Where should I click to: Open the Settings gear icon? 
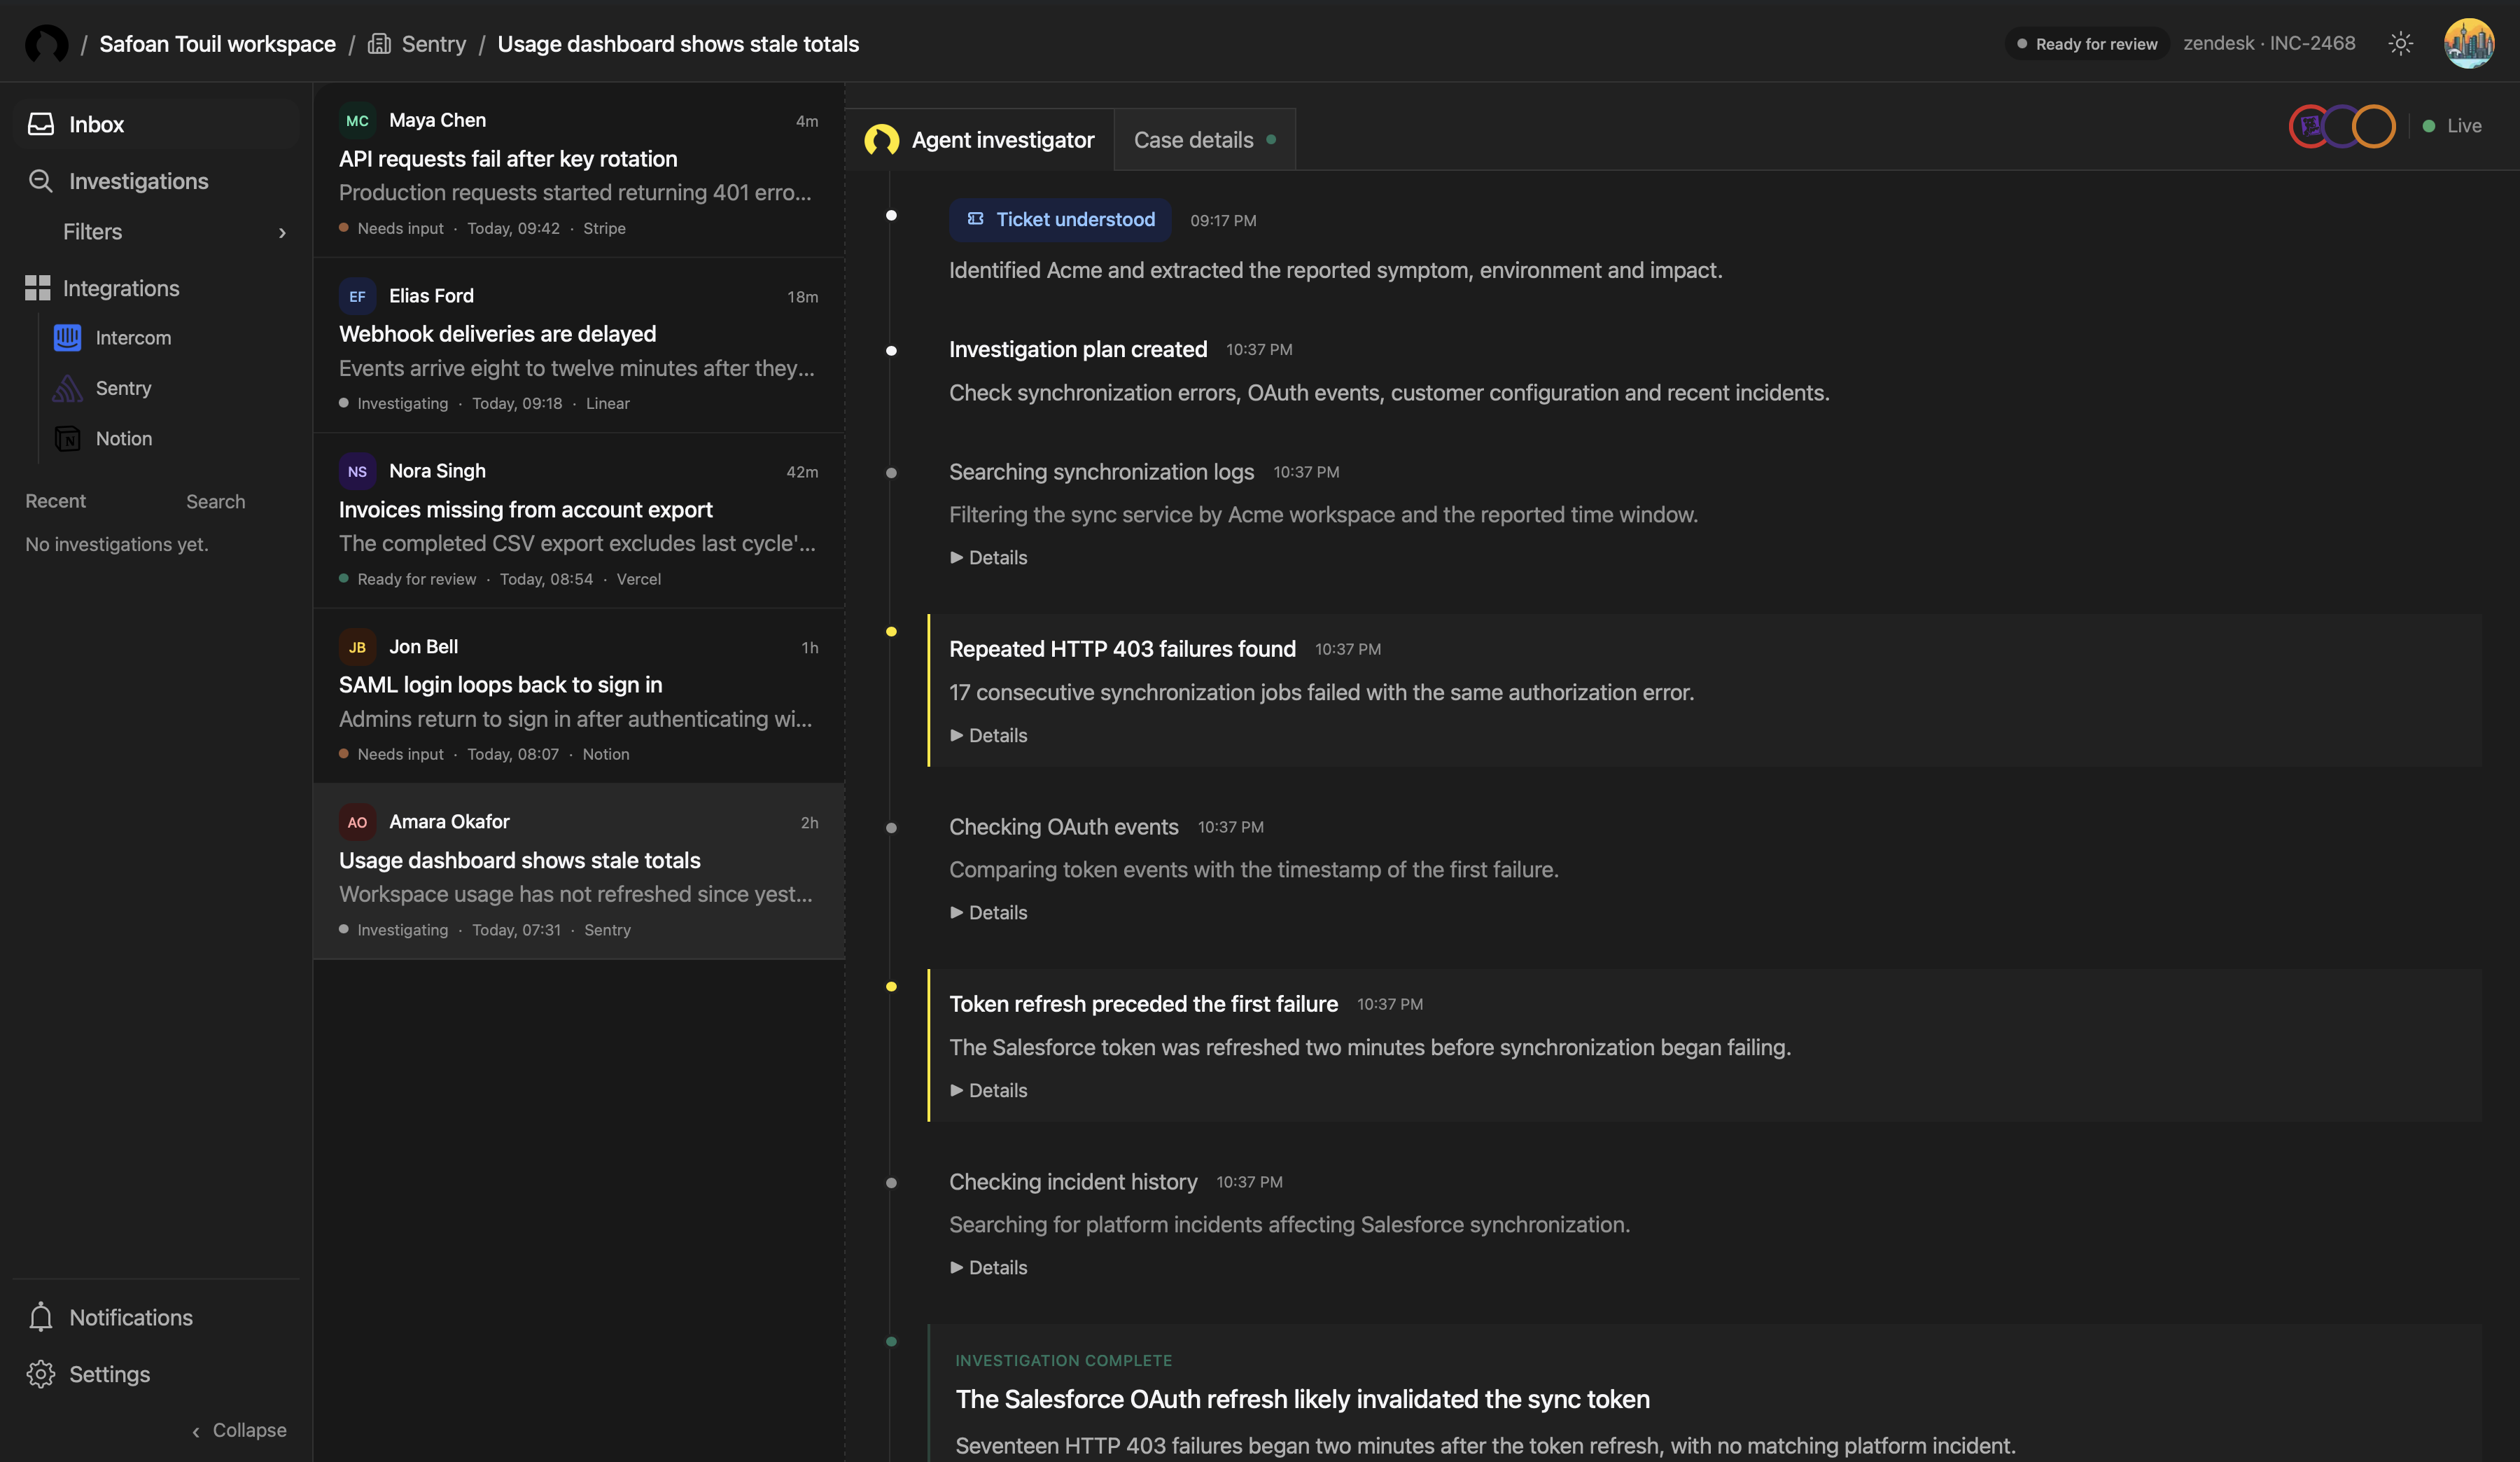click(x=41, y=1374)
